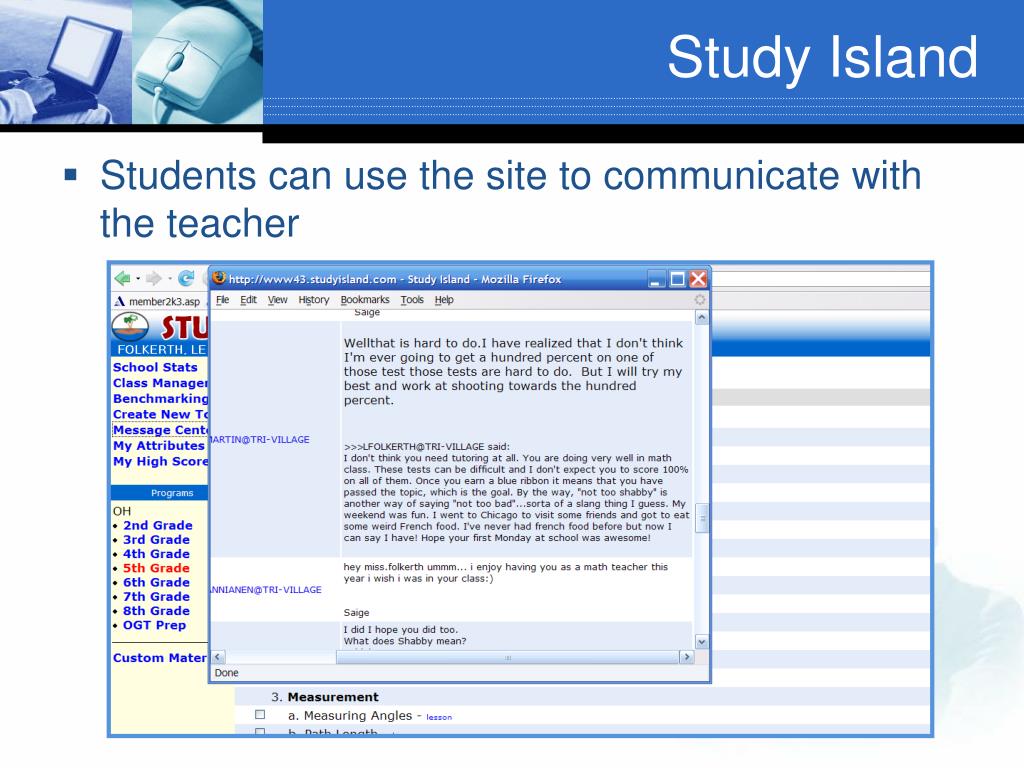Open the Help menu
Screen dimensions: 1024x768
point(444,300)
